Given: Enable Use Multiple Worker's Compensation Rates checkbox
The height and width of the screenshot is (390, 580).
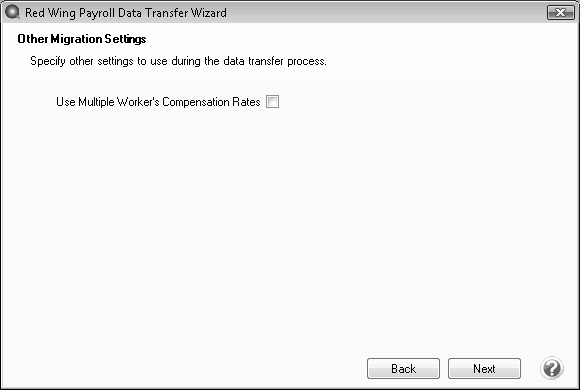Looking at the screenshot, I should tap(272, 101).
